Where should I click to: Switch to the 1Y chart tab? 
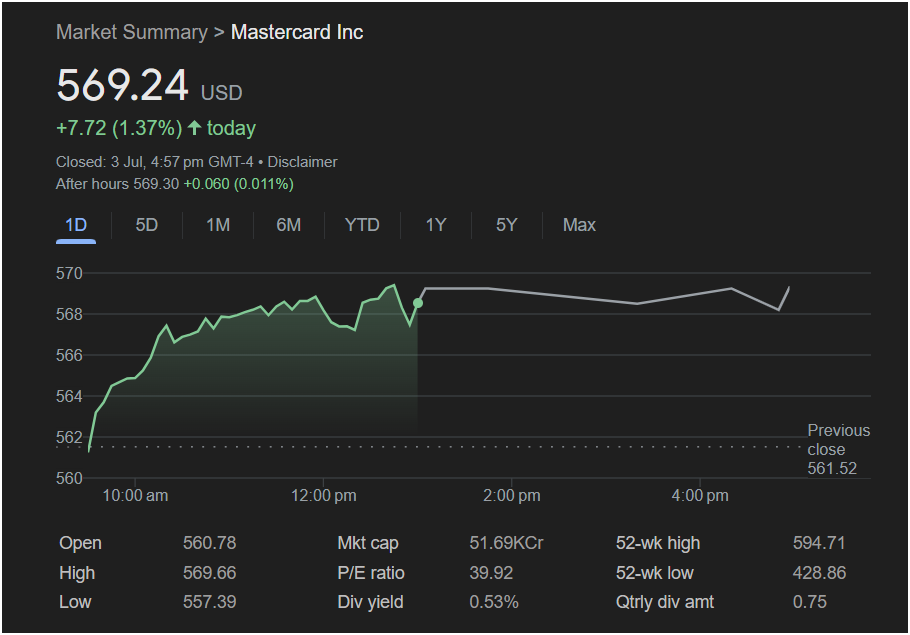[436, 225]
